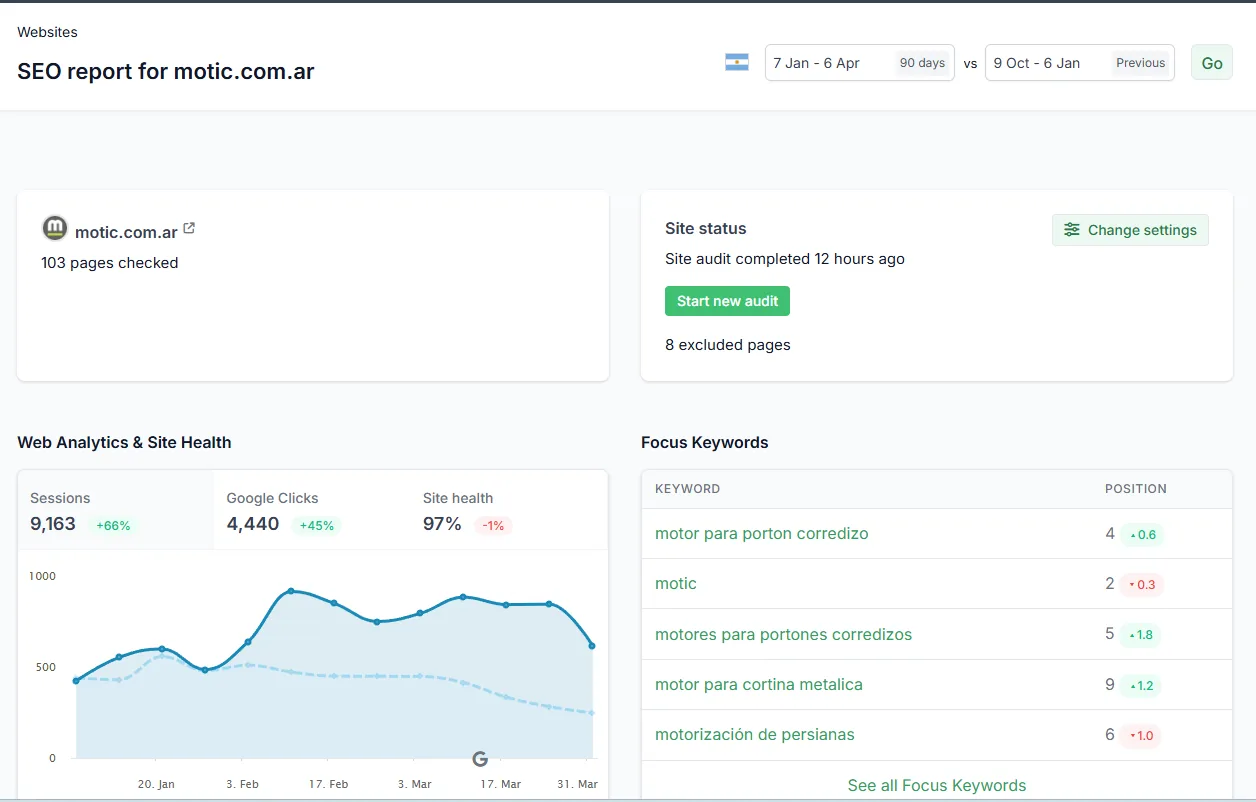The width and height of the screenshot is (1256, 802).
Task: Click the Argentina flag icon
Action: (x=737, y=62)
